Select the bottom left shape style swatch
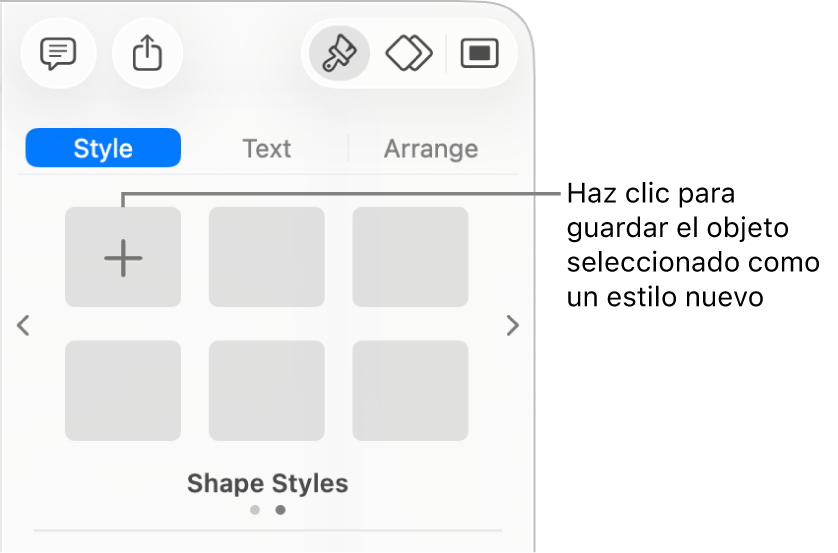The height and width of the screenshot is (553, 838). click(x=123, y=390)
